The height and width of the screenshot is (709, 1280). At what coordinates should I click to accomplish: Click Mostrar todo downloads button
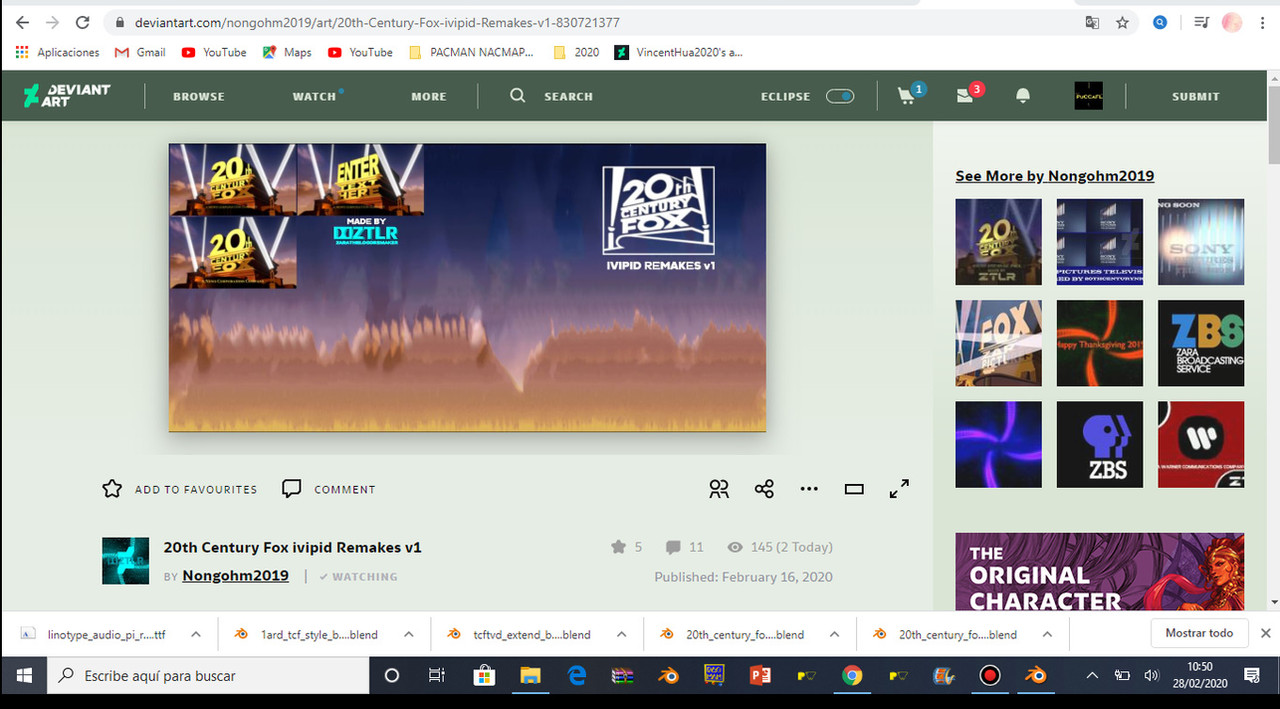tap(1200, 633)
